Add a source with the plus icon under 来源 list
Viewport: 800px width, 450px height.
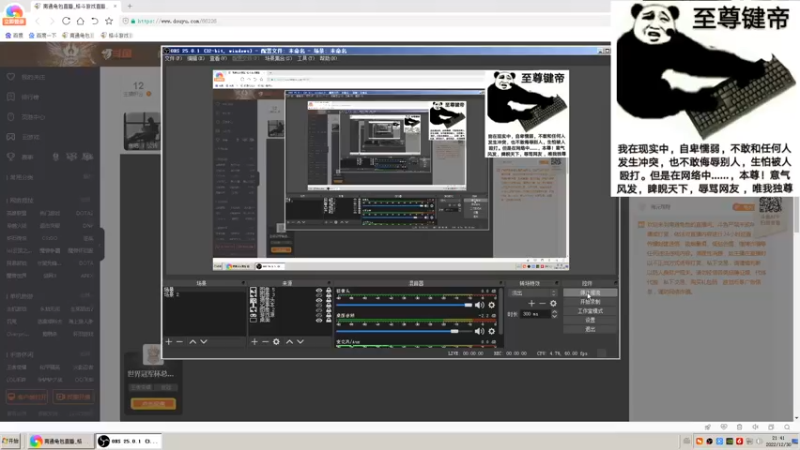coord(254,341)
